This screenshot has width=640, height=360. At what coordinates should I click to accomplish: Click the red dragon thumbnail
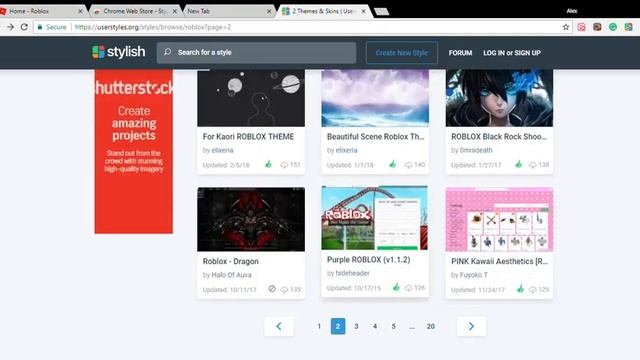pos(251,219)
